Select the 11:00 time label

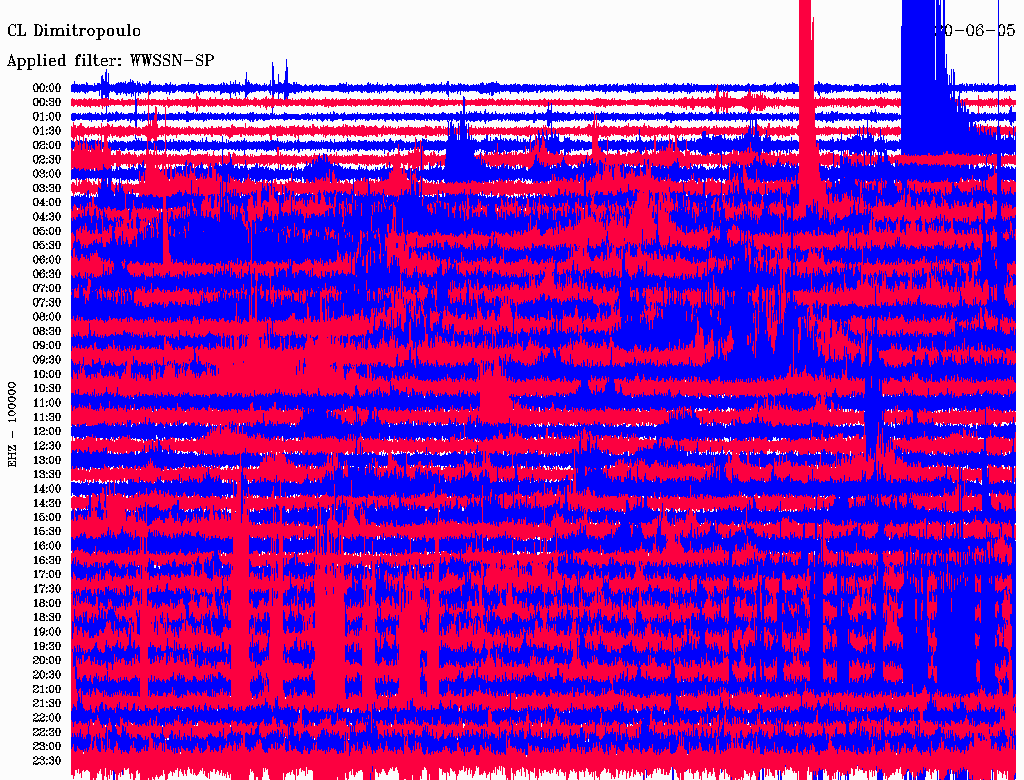pyautogui.click(x=47, y=403)
